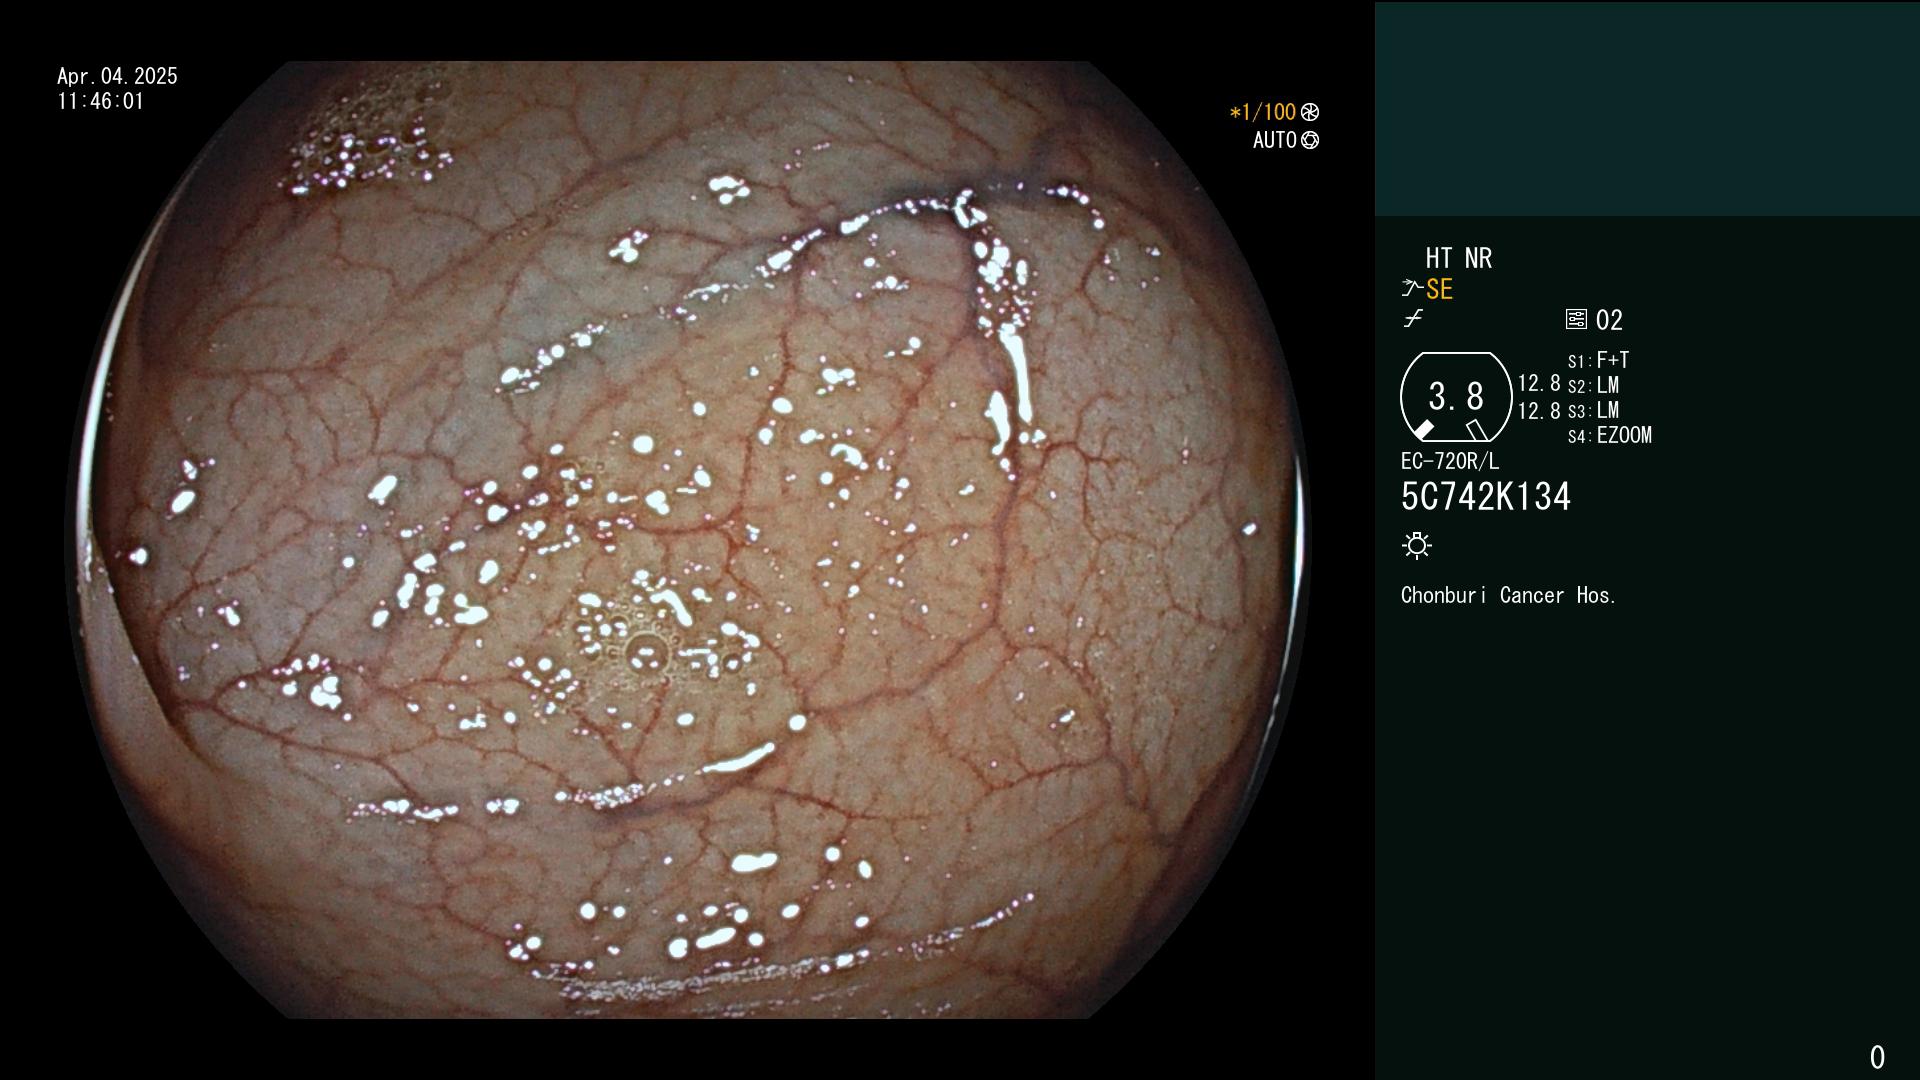Click the iris icon next to AUTO

click(1310, 140)
